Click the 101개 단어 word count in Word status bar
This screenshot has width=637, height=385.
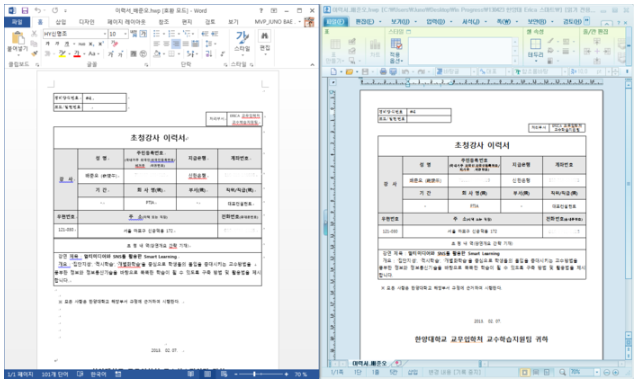[56, 374]
